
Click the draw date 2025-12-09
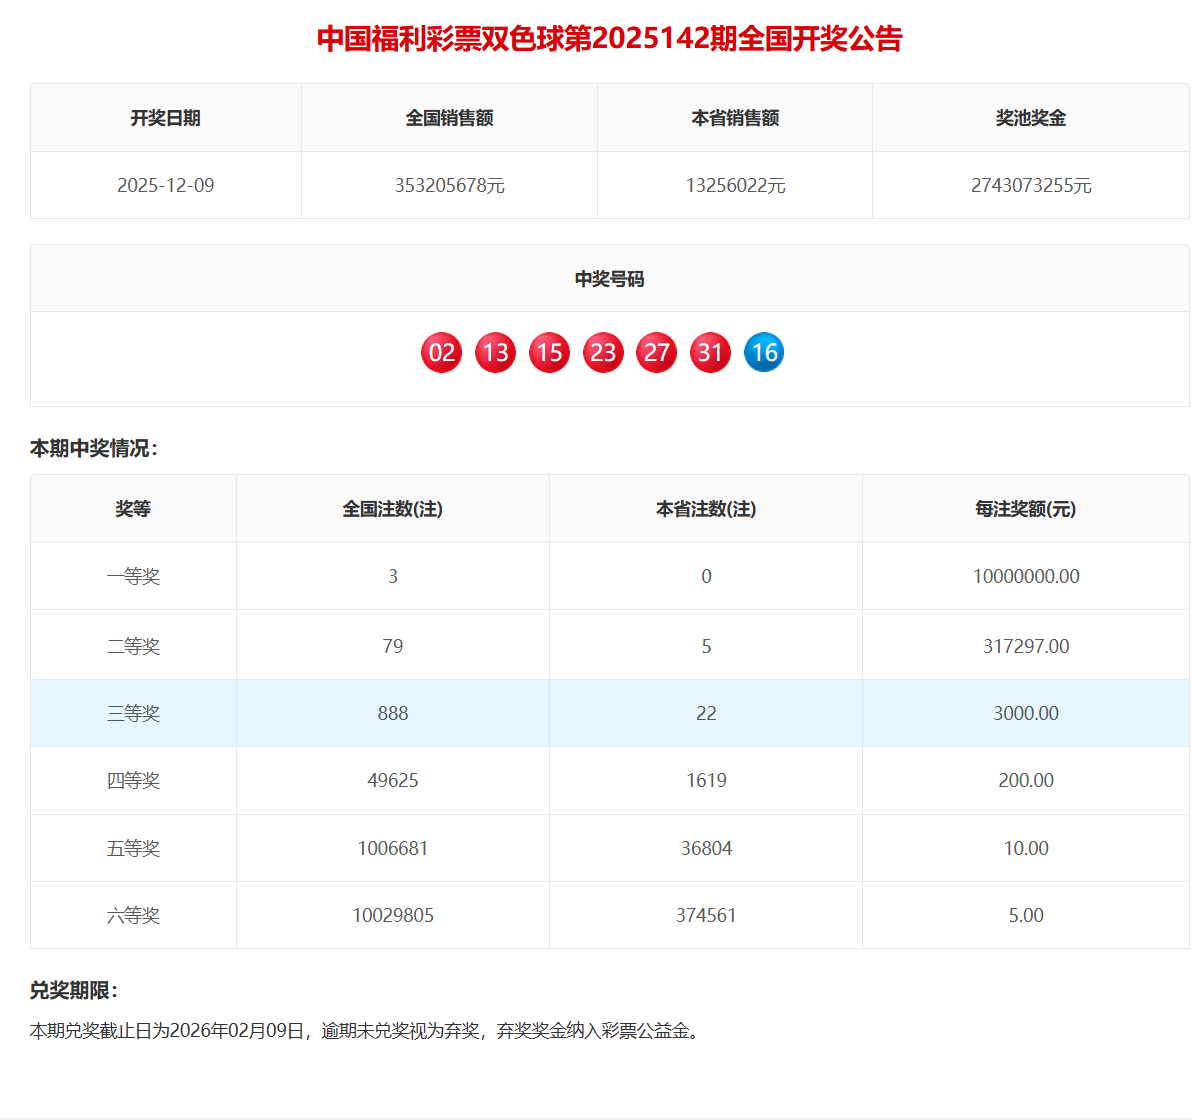coord(166,186)
